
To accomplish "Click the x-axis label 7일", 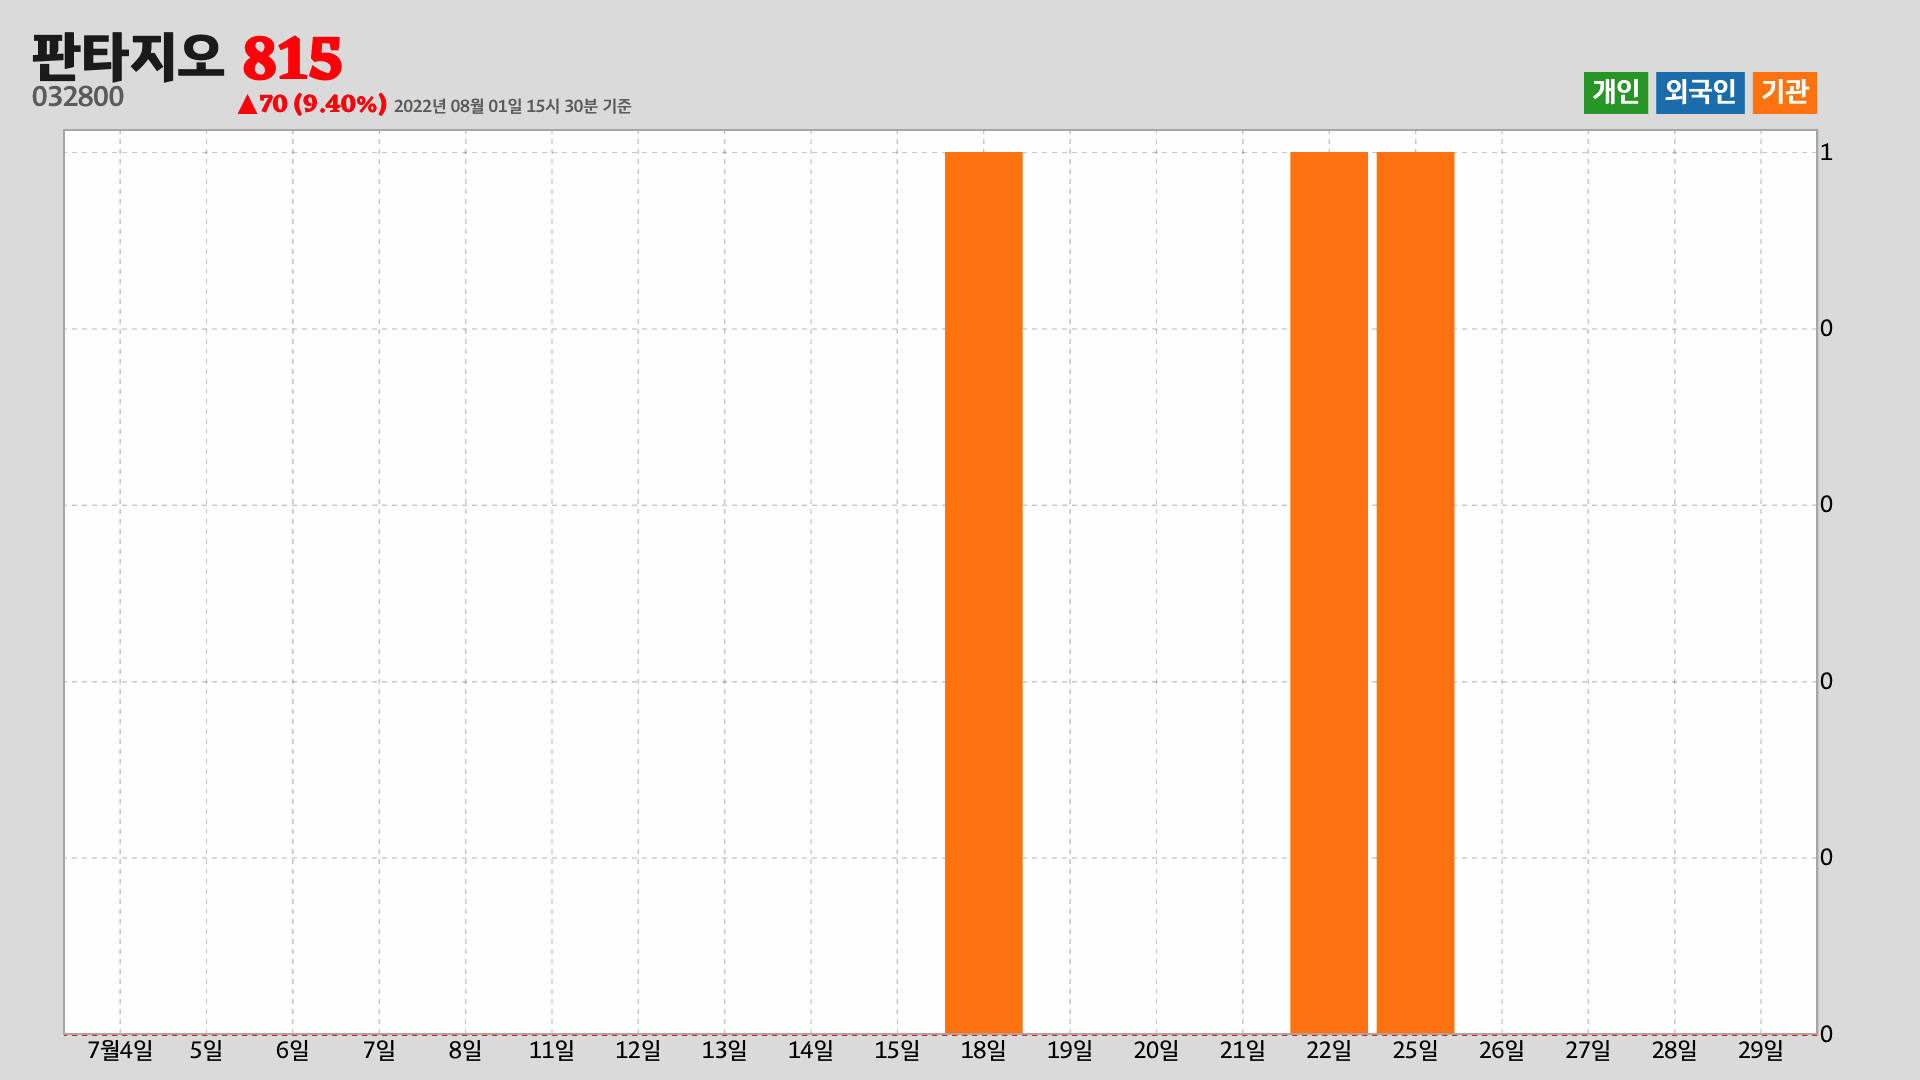I will coord(379,1050).
